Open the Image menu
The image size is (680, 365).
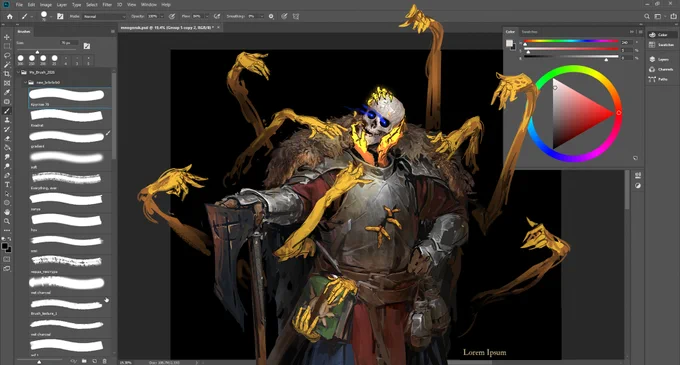(x=46, y=5)
